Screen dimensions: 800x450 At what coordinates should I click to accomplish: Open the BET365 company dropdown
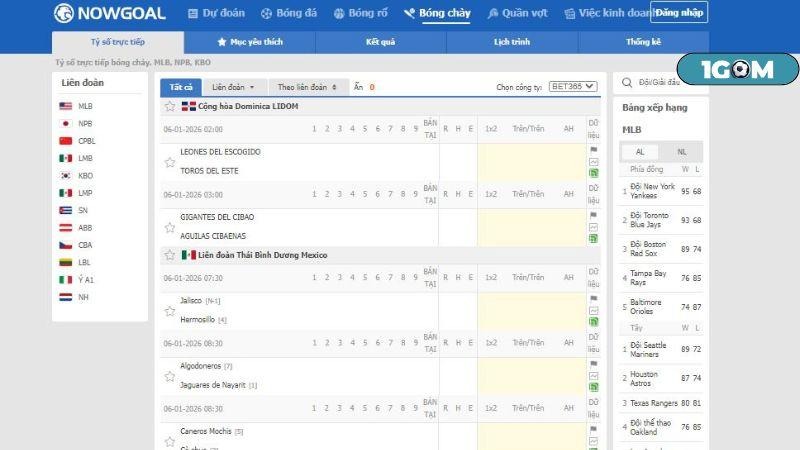point(573,87)
